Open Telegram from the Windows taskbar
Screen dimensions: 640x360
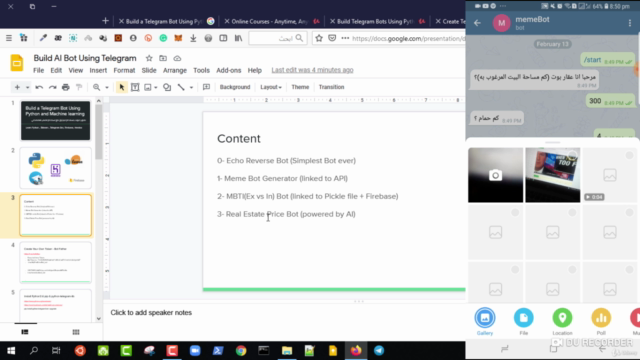coord(379,351)
